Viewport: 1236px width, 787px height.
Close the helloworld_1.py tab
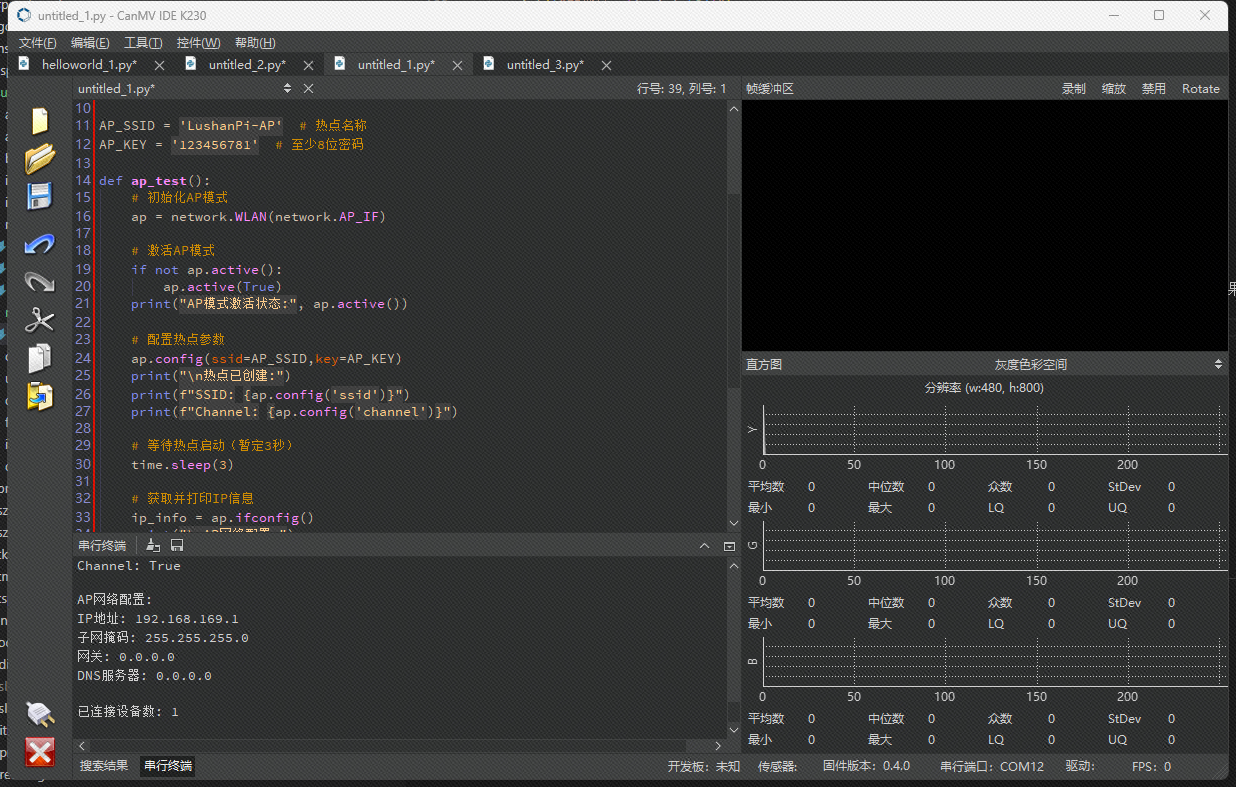(x=159, y=65)
